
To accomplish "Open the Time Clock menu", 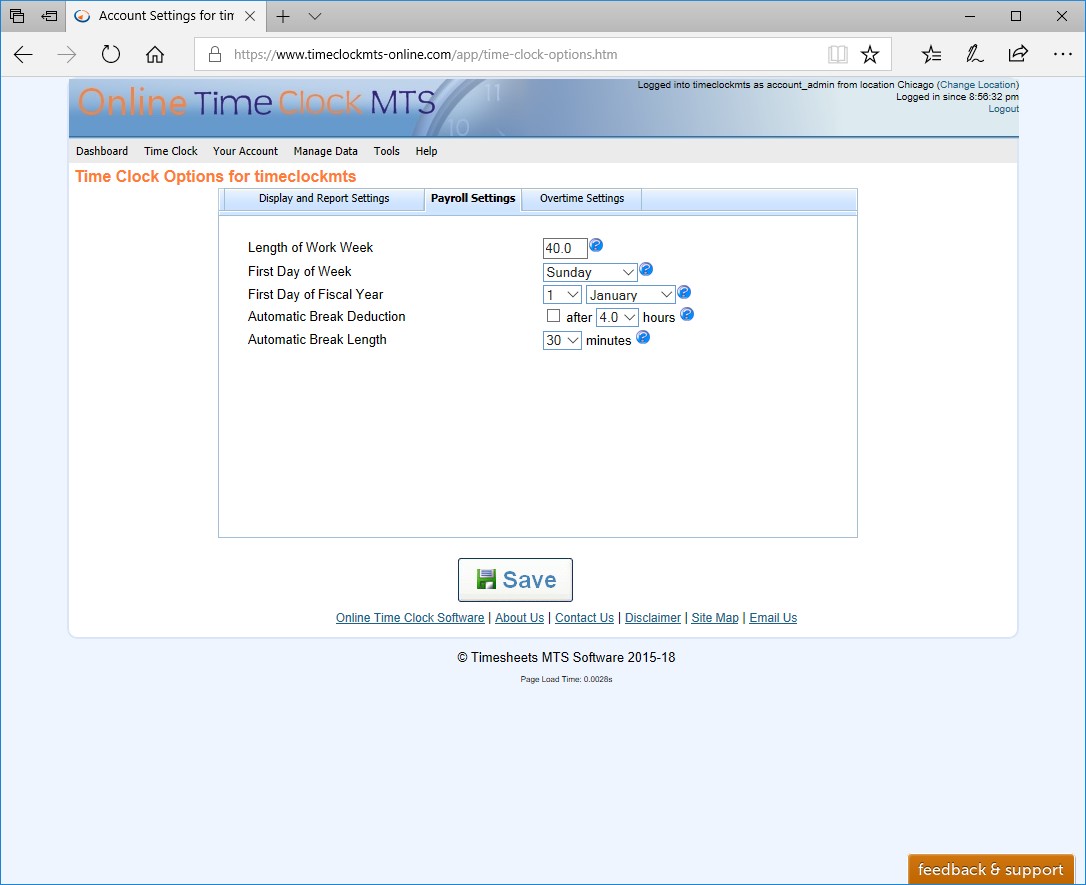I will tap(170, 151).
